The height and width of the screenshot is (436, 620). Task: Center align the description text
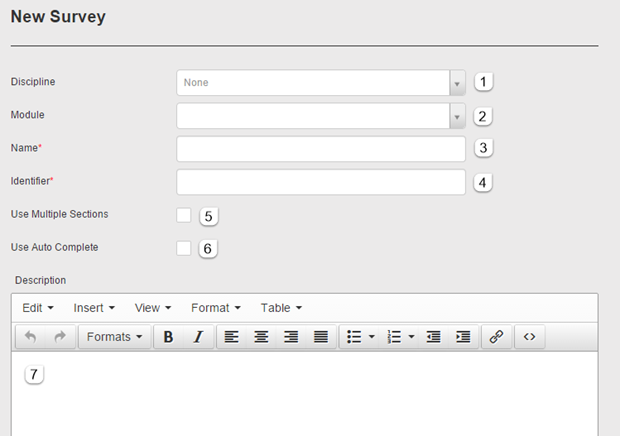261,337
